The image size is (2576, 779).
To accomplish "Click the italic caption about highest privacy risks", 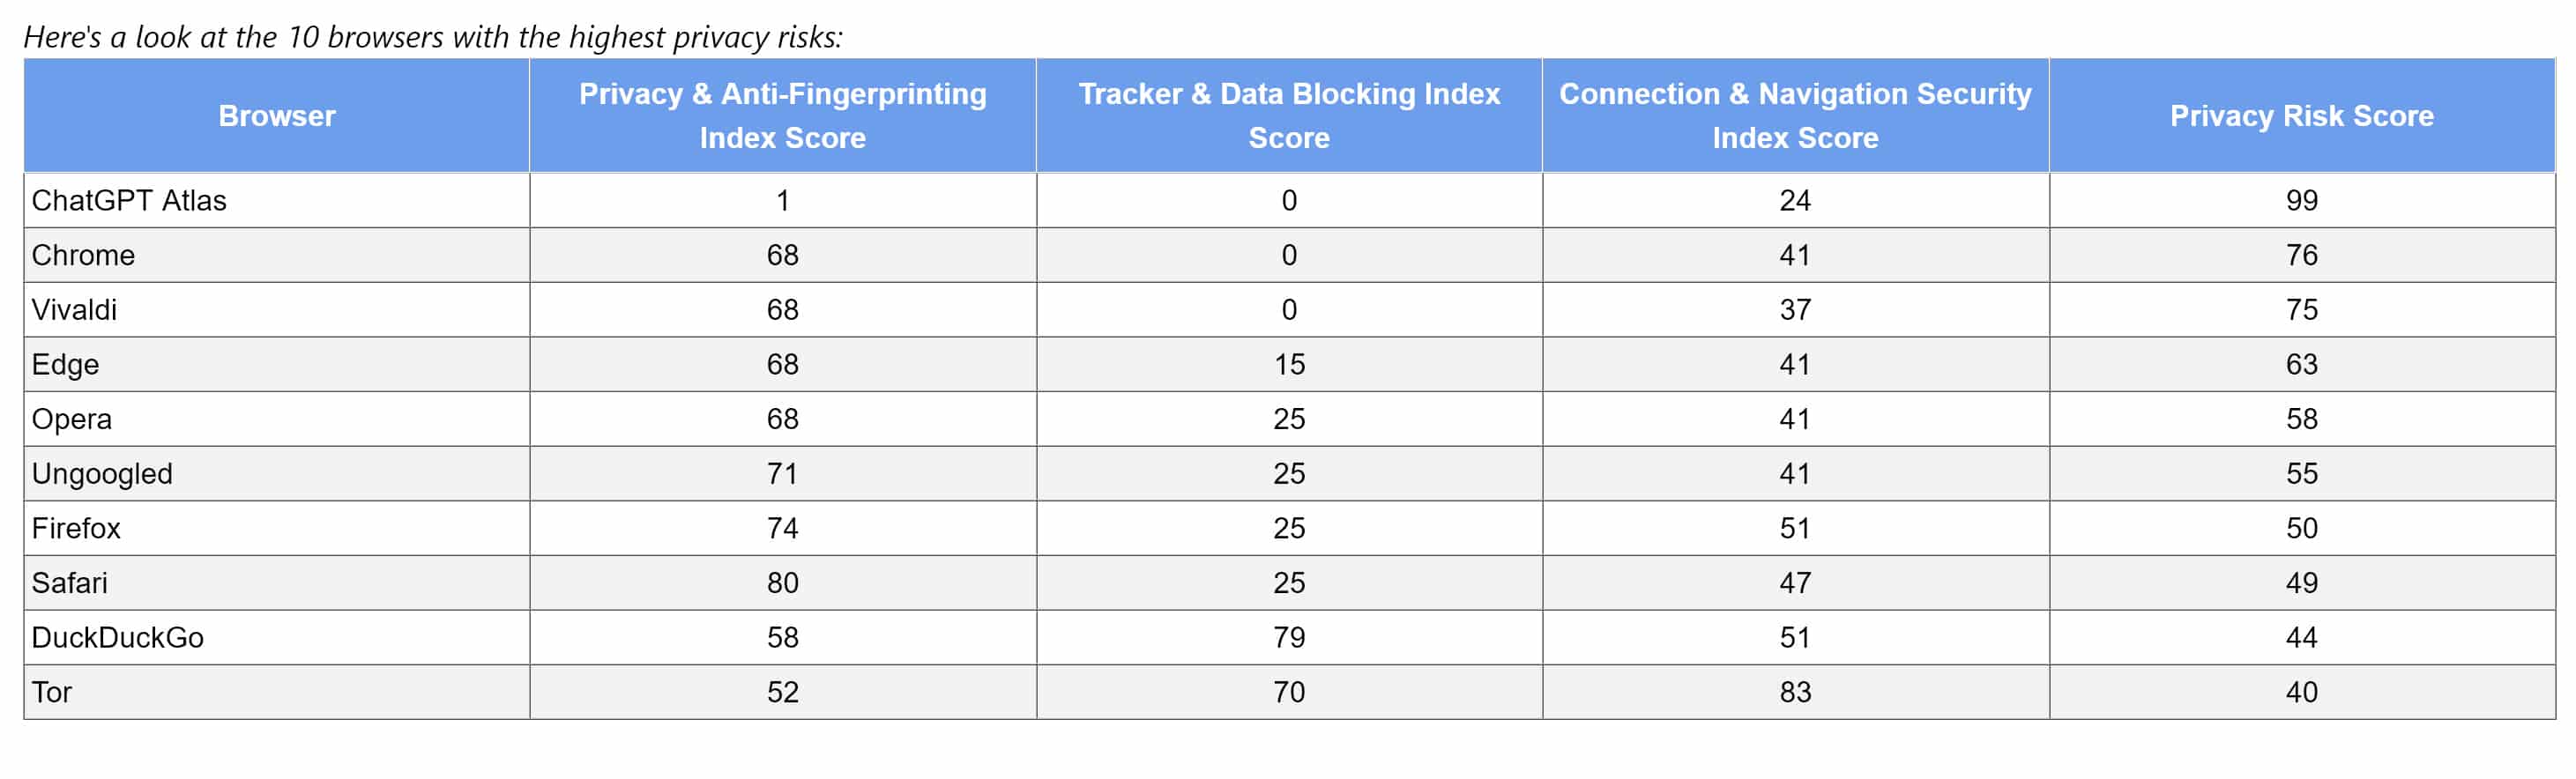I will (433, 37).
